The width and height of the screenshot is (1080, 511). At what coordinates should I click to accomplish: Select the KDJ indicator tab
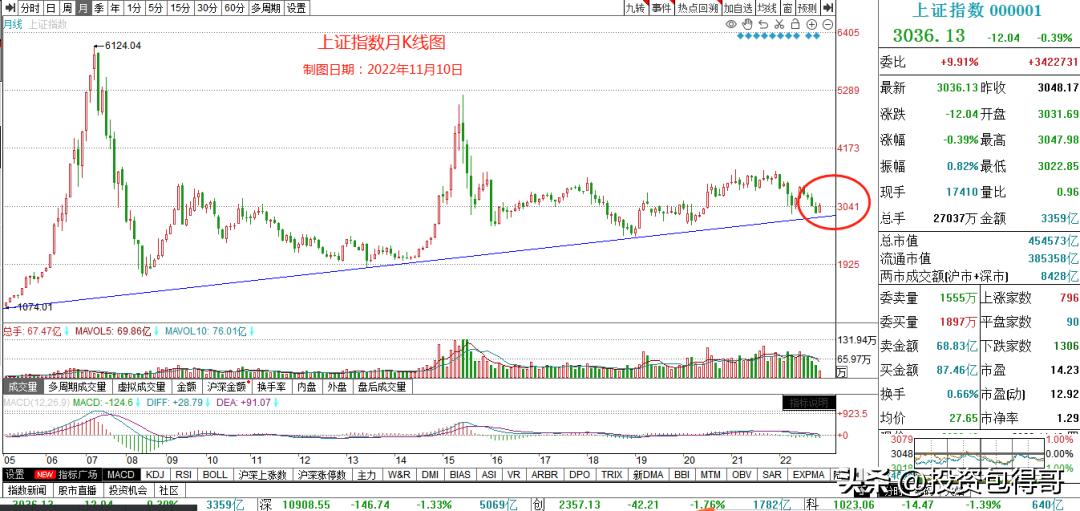point(154,474)
